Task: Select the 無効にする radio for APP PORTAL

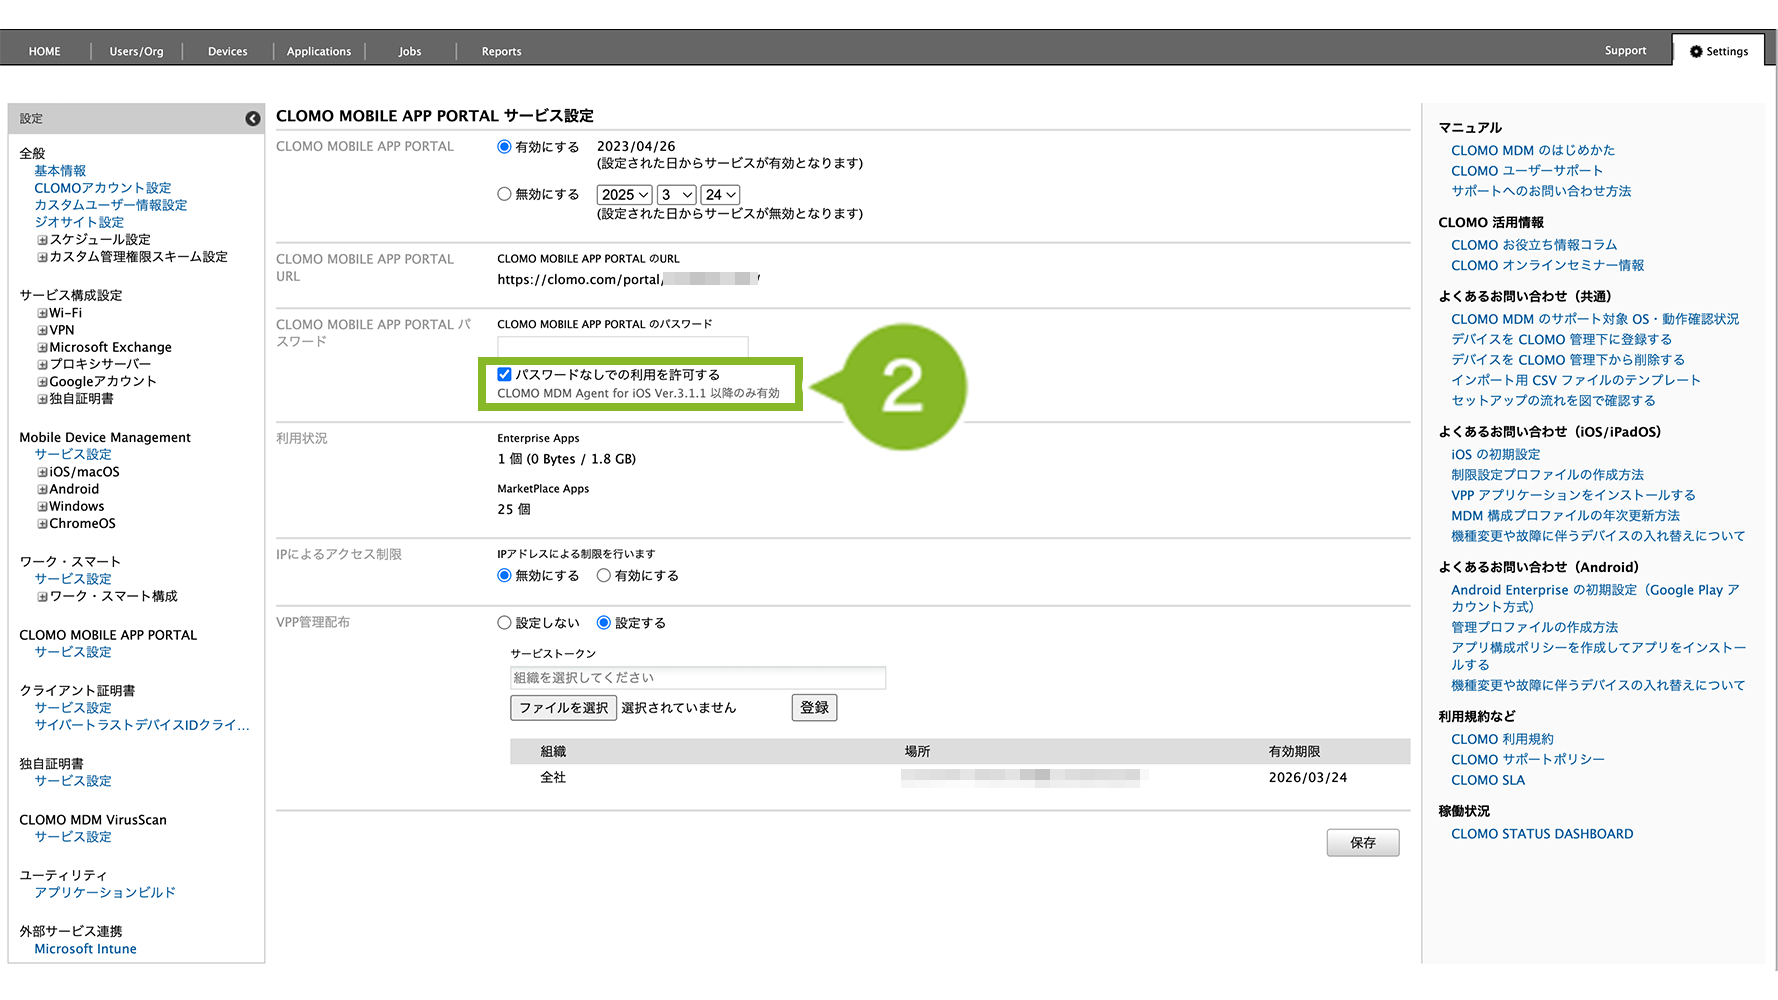Action: tap(505, 194)
